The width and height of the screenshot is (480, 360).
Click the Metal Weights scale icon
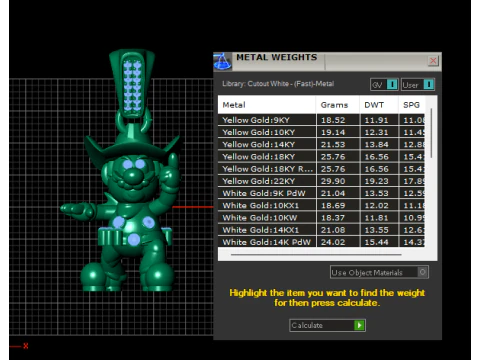(222, 61)
